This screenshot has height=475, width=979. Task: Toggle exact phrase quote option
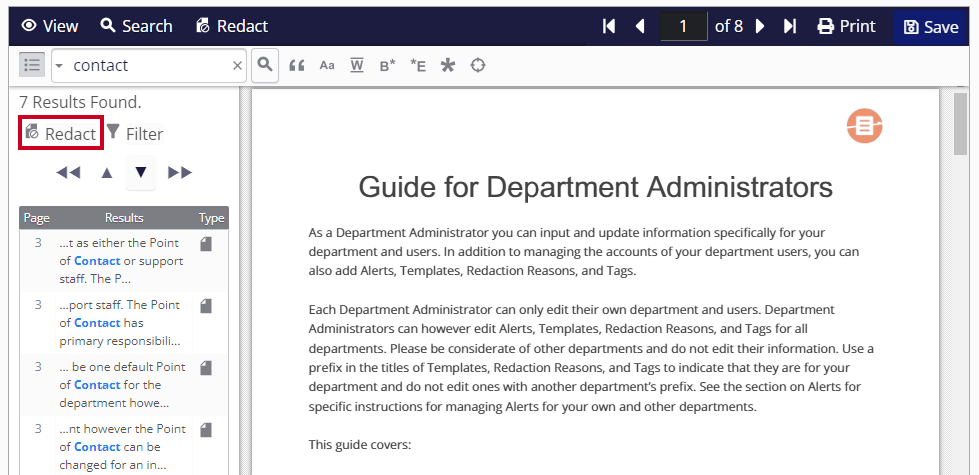click(297, 66)
